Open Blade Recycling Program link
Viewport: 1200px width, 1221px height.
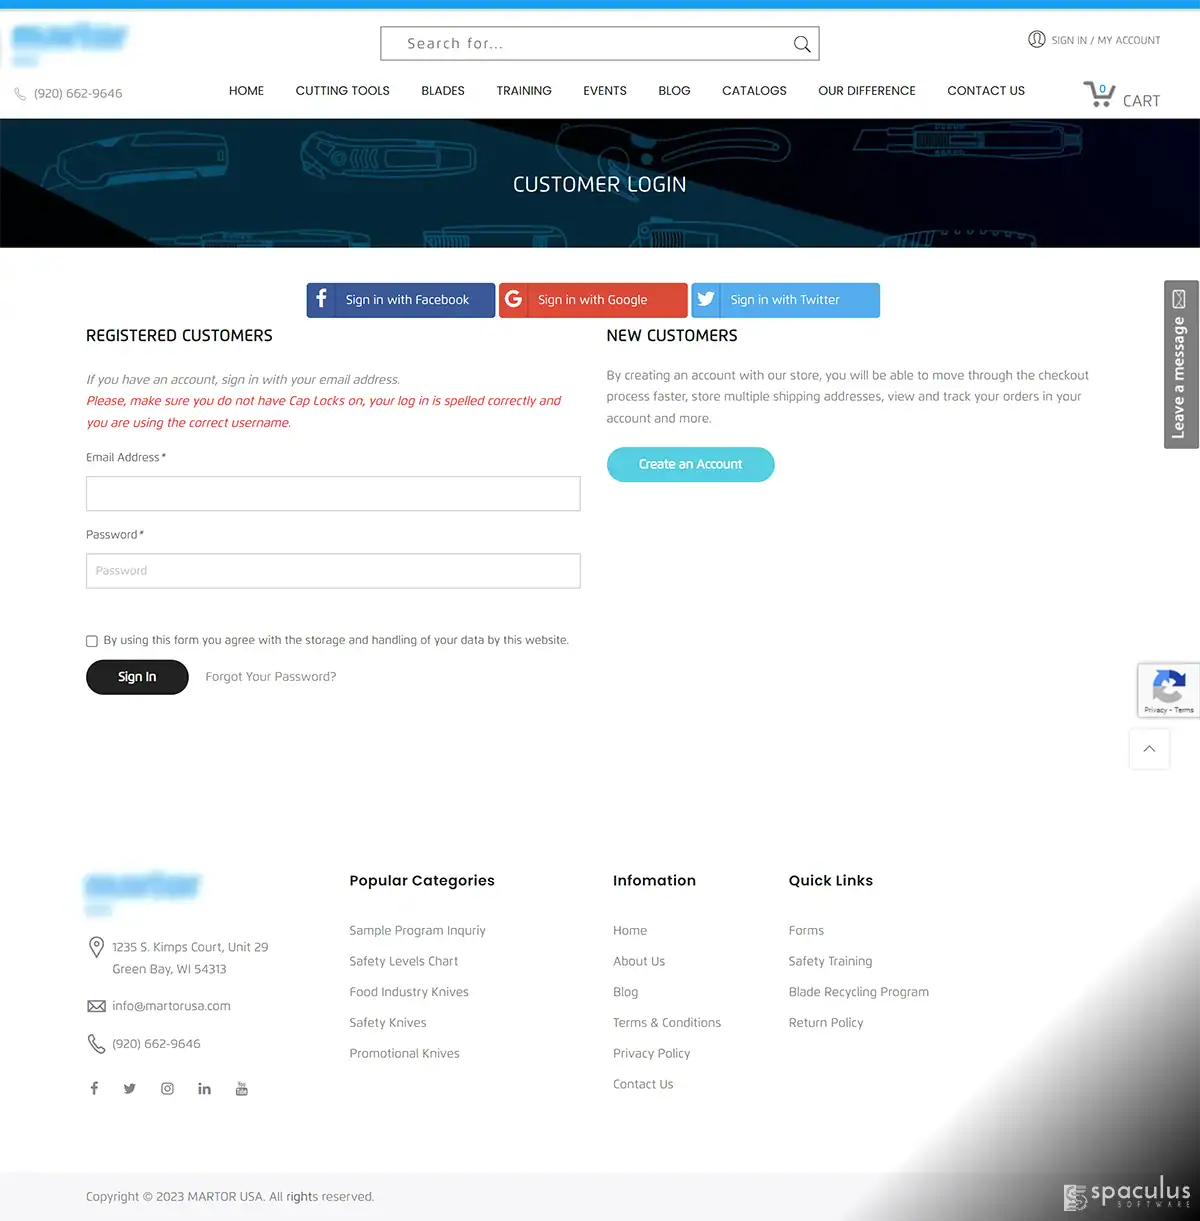[859, 992]
